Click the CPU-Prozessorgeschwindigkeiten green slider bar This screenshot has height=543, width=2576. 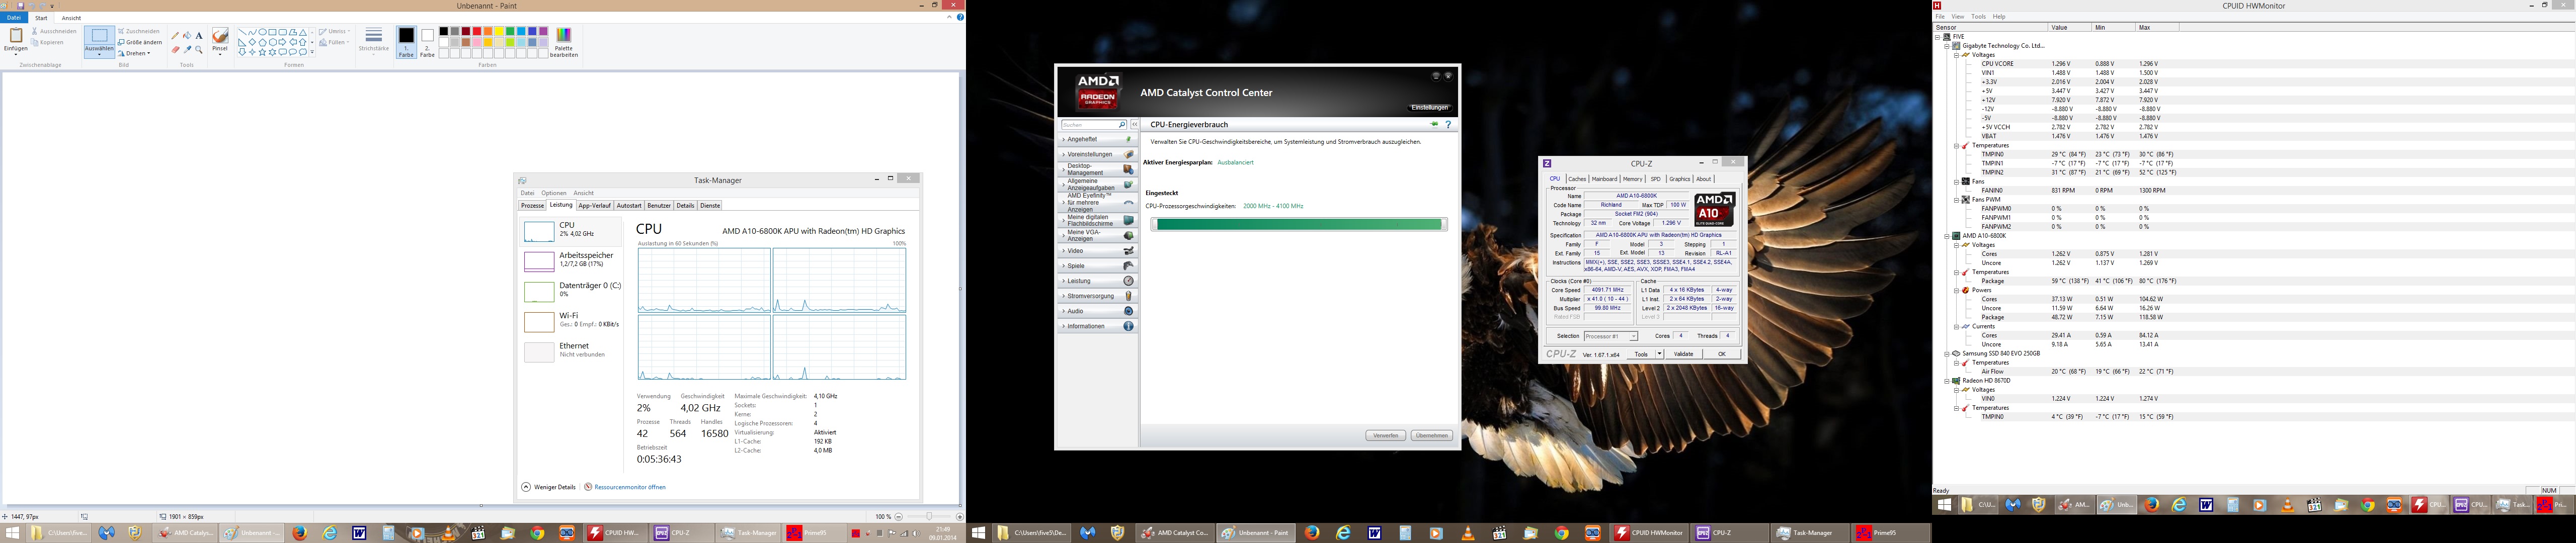point(1299,224)
